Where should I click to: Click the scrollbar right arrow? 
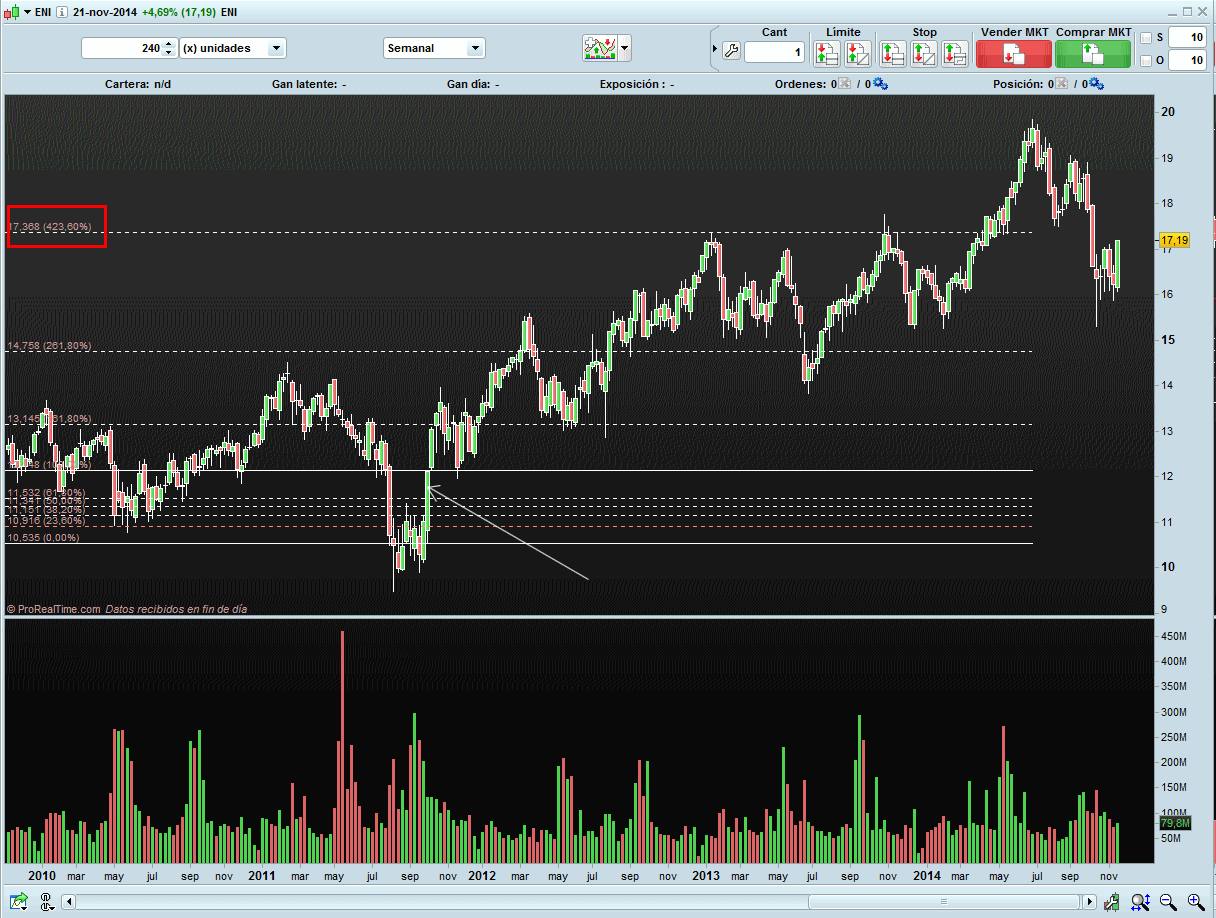tap(1088, 903)
